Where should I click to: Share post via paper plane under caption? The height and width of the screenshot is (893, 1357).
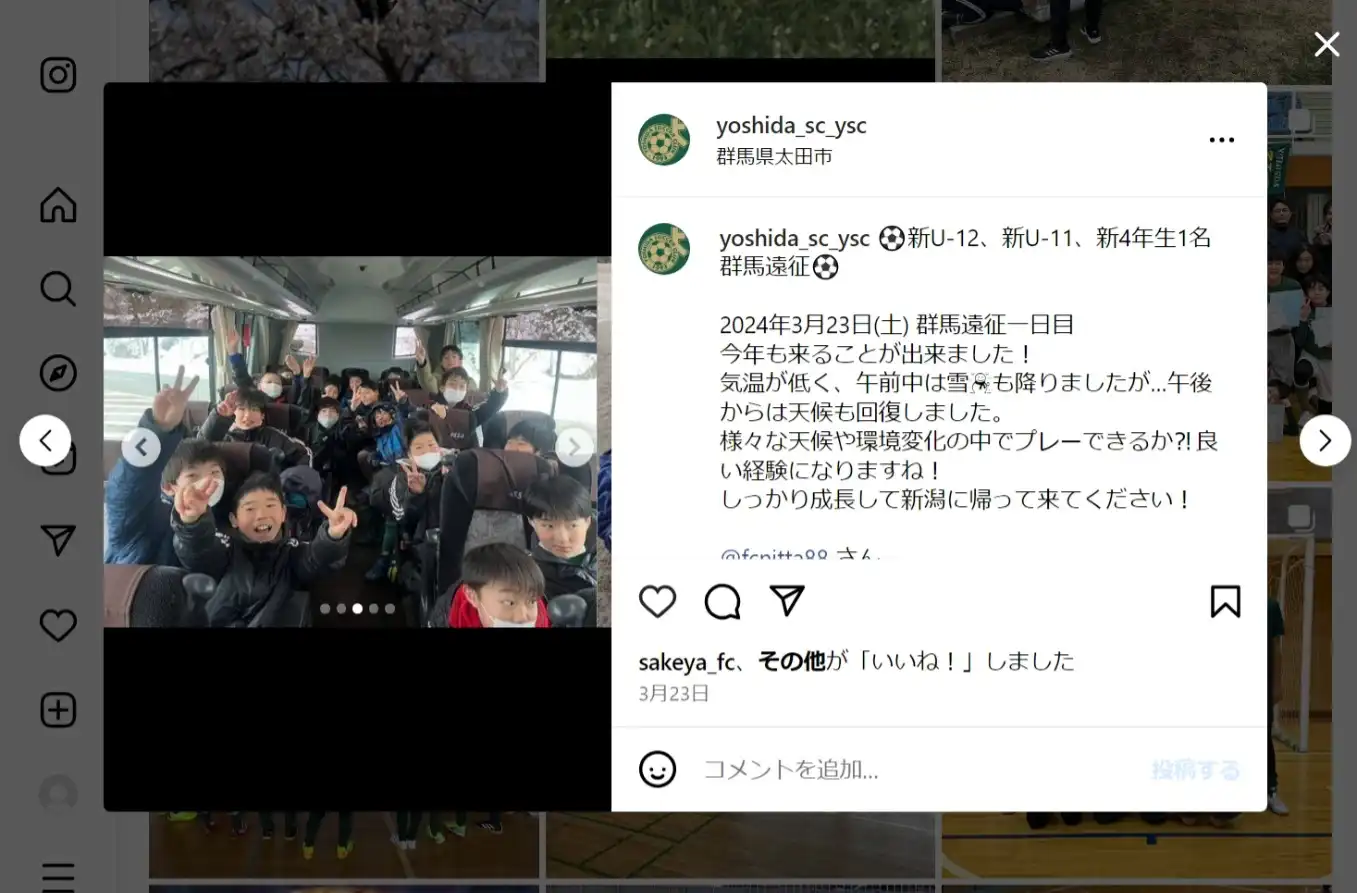coord(787,600)
